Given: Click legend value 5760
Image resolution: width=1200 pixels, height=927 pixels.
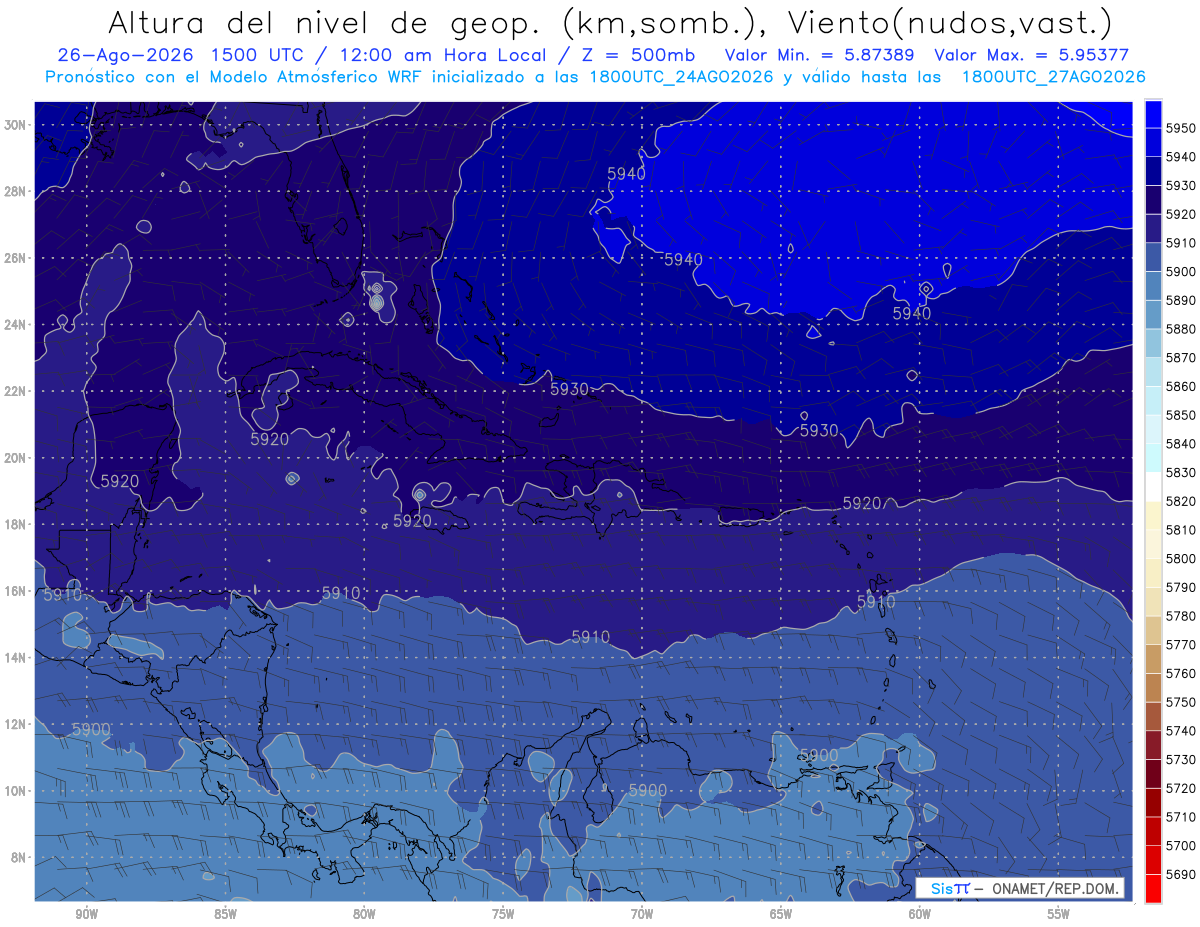Looking at the screenshot, I should pos(1182,673).
